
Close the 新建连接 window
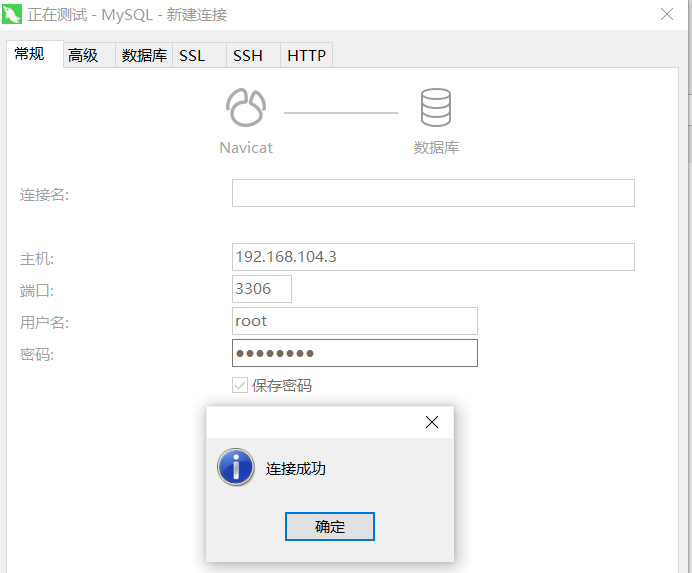(667, 15)
